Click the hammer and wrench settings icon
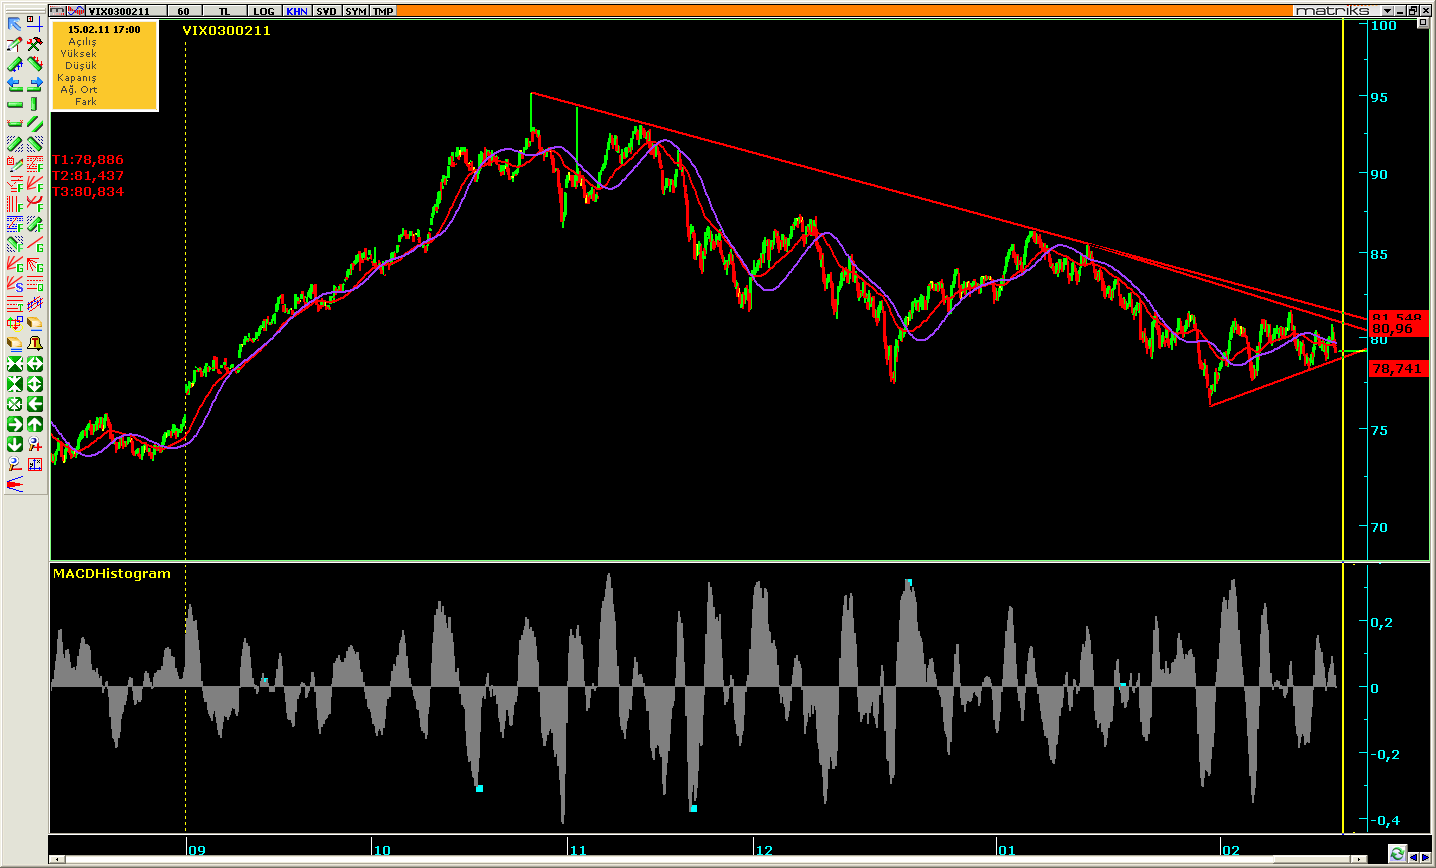 (x=35, y=44)
